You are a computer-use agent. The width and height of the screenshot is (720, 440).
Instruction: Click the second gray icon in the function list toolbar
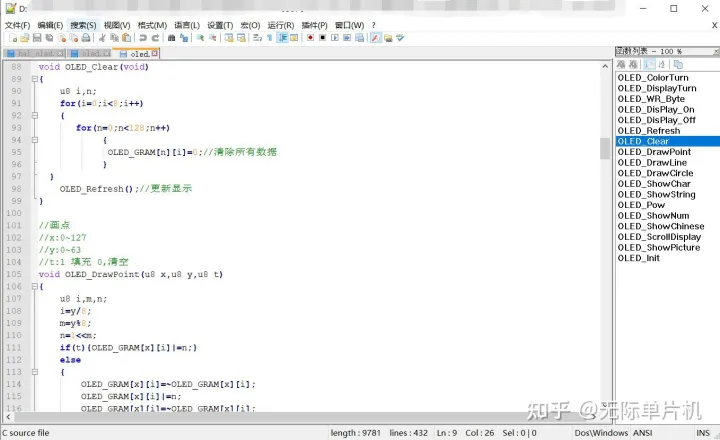pos(633,64)
